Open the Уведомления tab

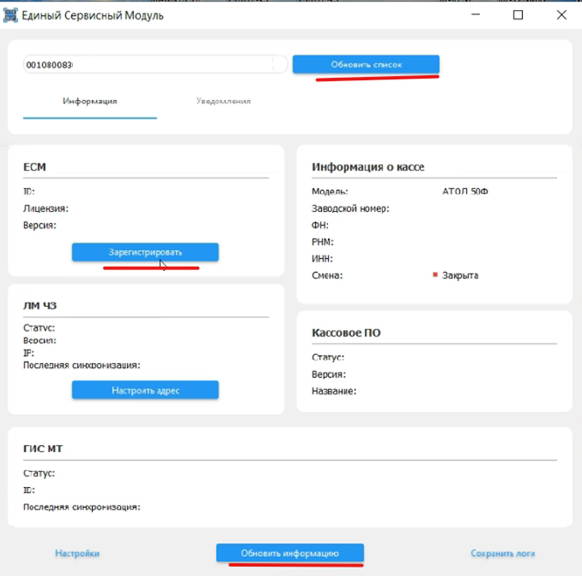coord(223,101)
